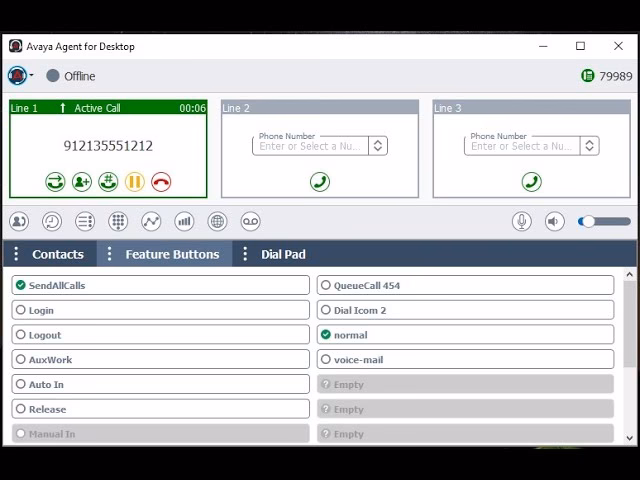Screen dimensions: 640x480
Task: Open the statistics graph line icon
Action: click(151, 222)
